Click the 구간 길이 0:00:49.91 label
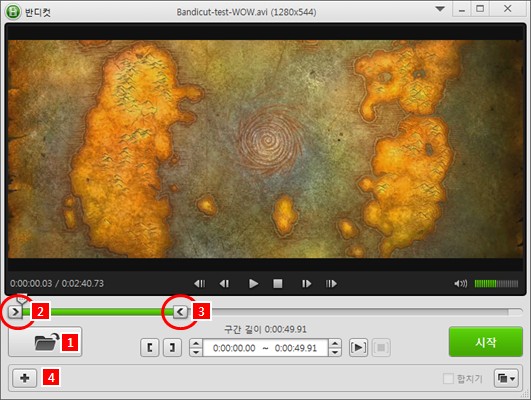 click(265, 329)
